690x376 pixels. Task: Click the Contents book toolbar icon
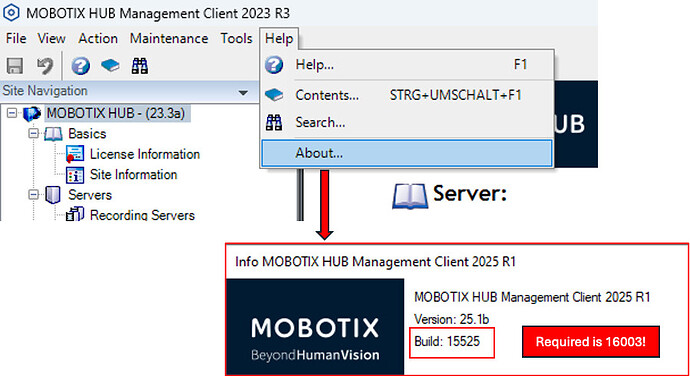[x=110, y=66]
